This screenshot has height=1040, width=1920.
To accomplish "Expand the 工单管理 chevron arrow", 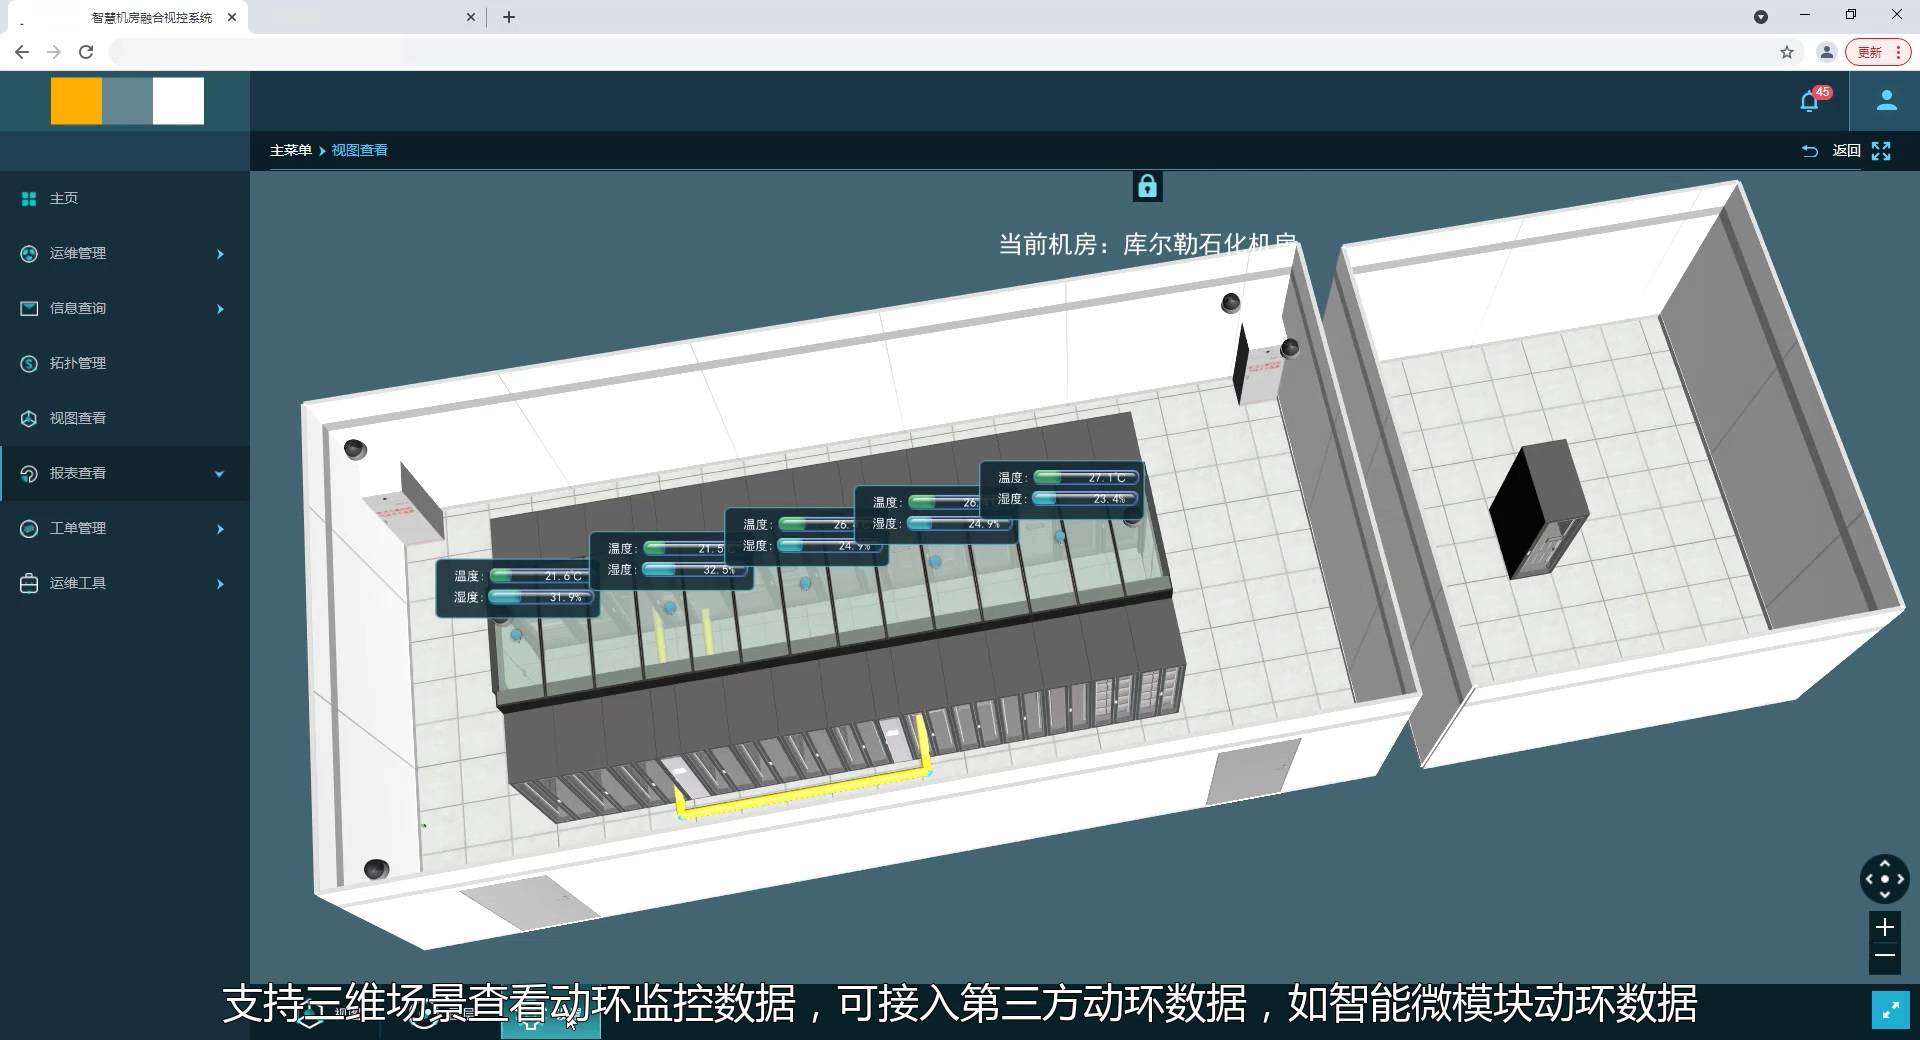I will click(220, 529).
